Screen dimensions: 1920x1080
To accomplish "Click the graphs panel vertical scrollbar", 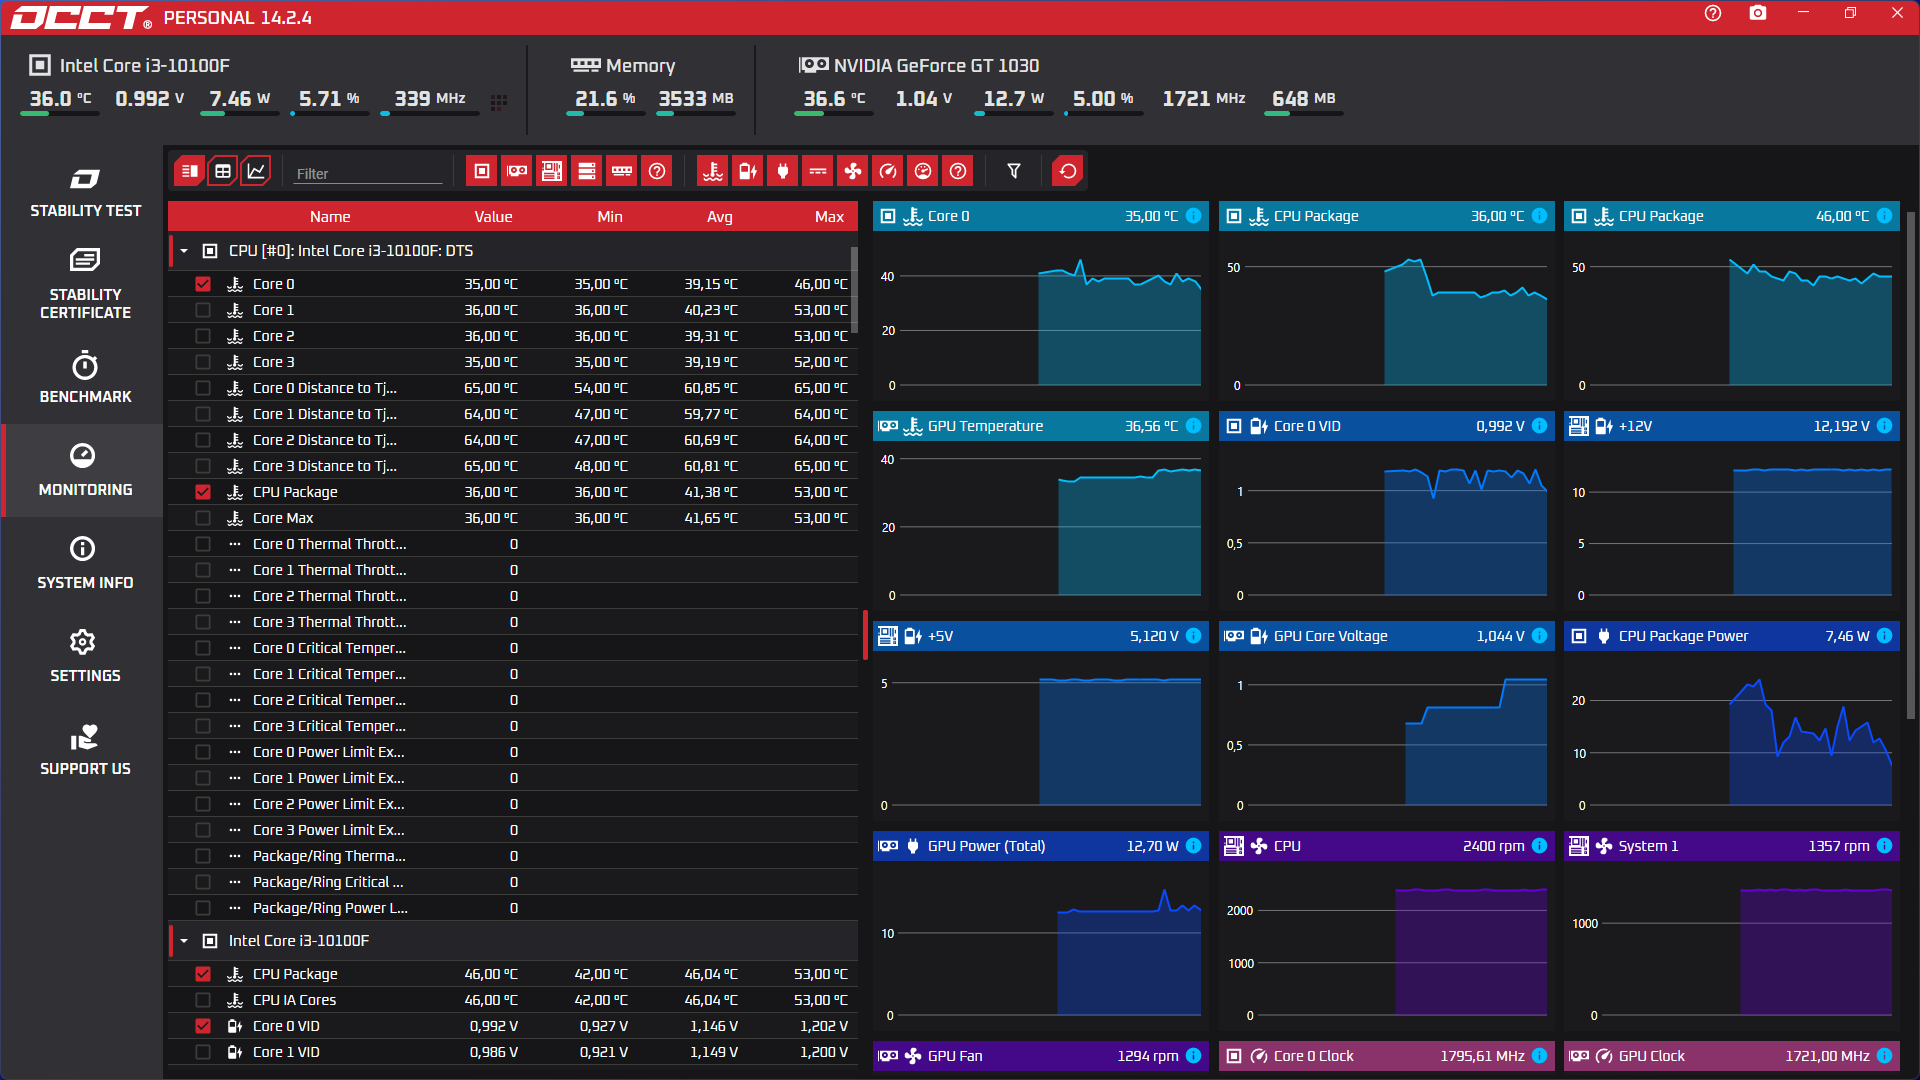I will tap(1911, 465).
